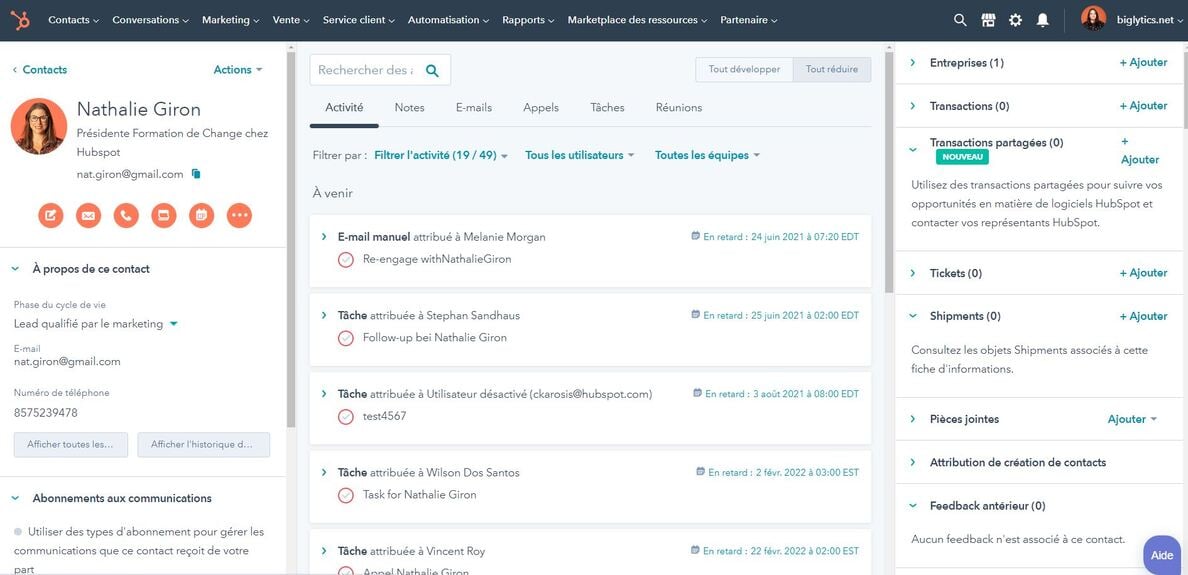Viewport: 1188px width, 575px height.
Task: Expand the Entreprises (1) section
Action: click(913, 63)
